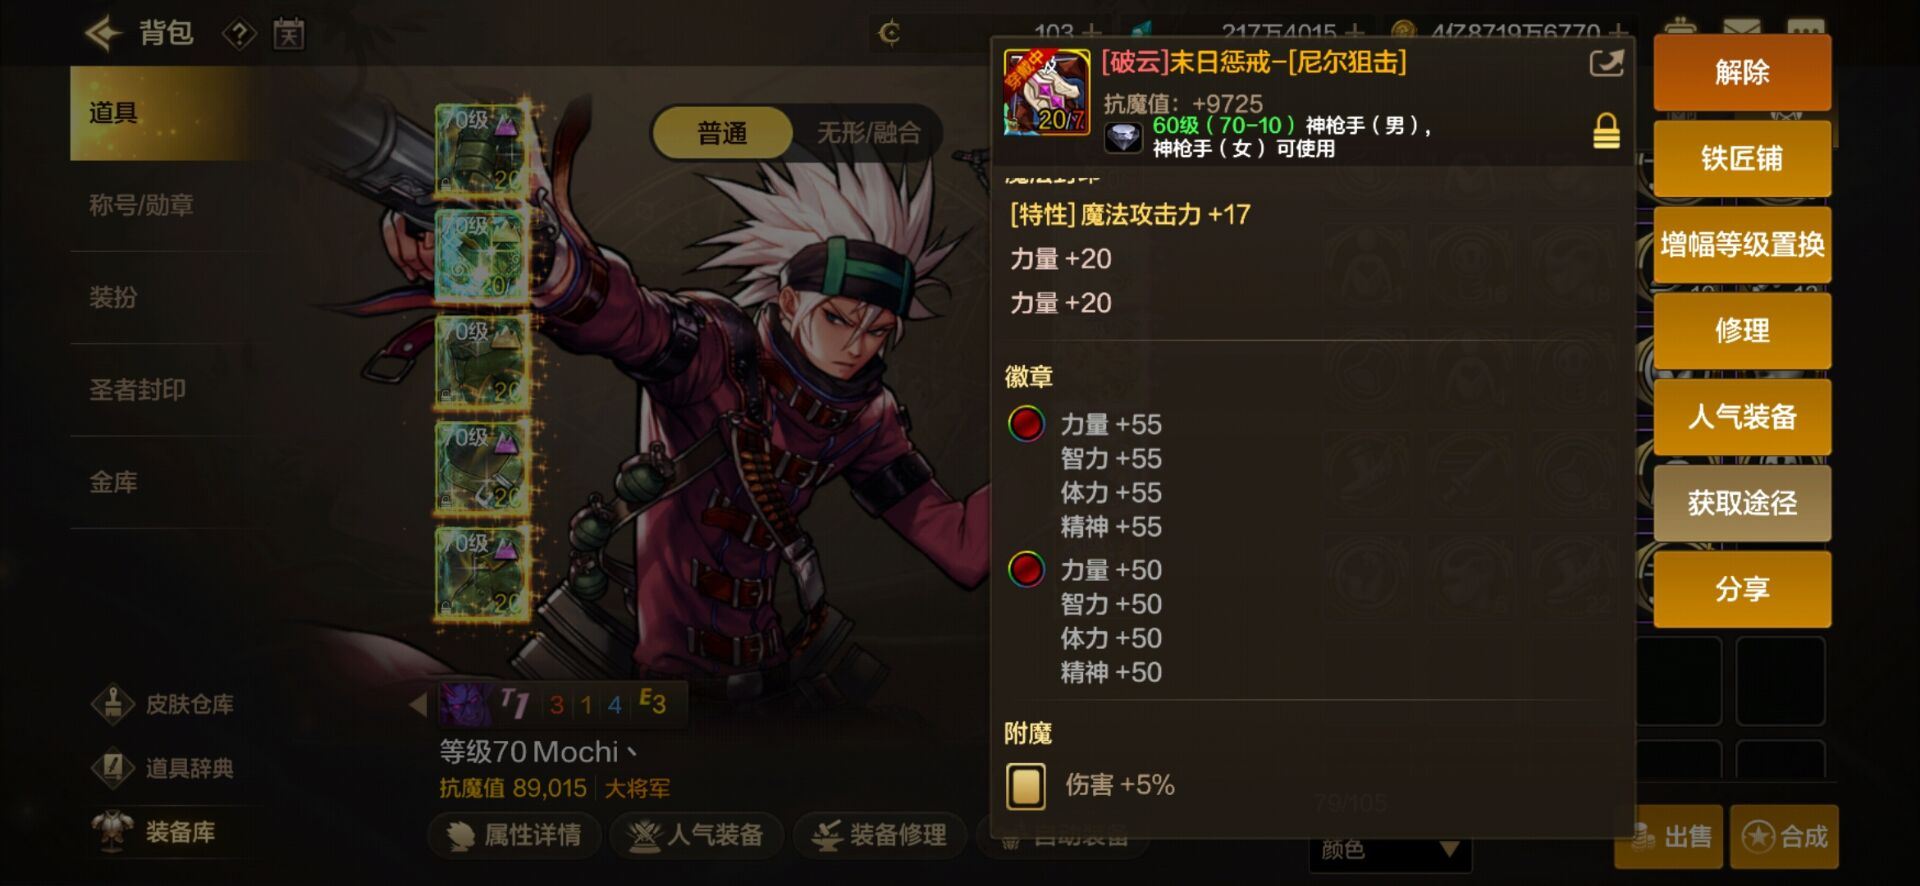
Task: Select the 称号/勋章 tab
Action: pyautogui.click(x=141, y=205)
